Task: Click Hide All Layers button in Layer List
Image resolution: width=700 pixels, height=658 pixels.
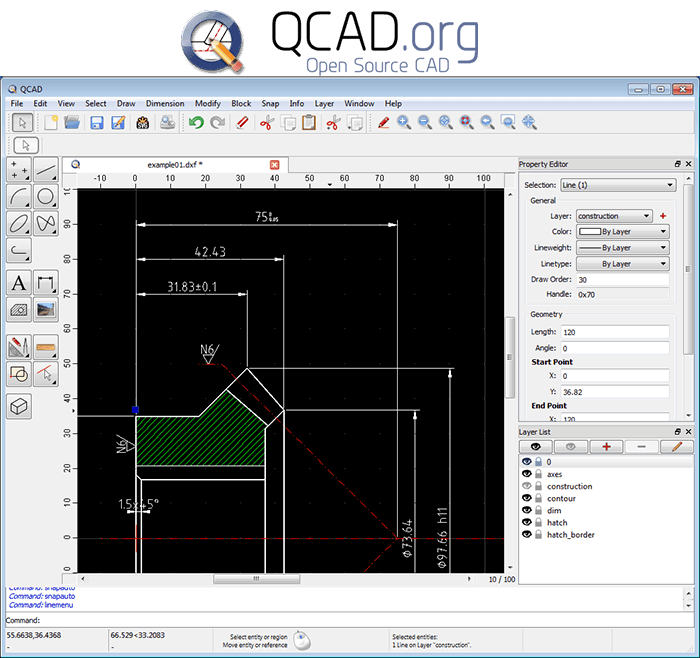Action: coord(571,447)
